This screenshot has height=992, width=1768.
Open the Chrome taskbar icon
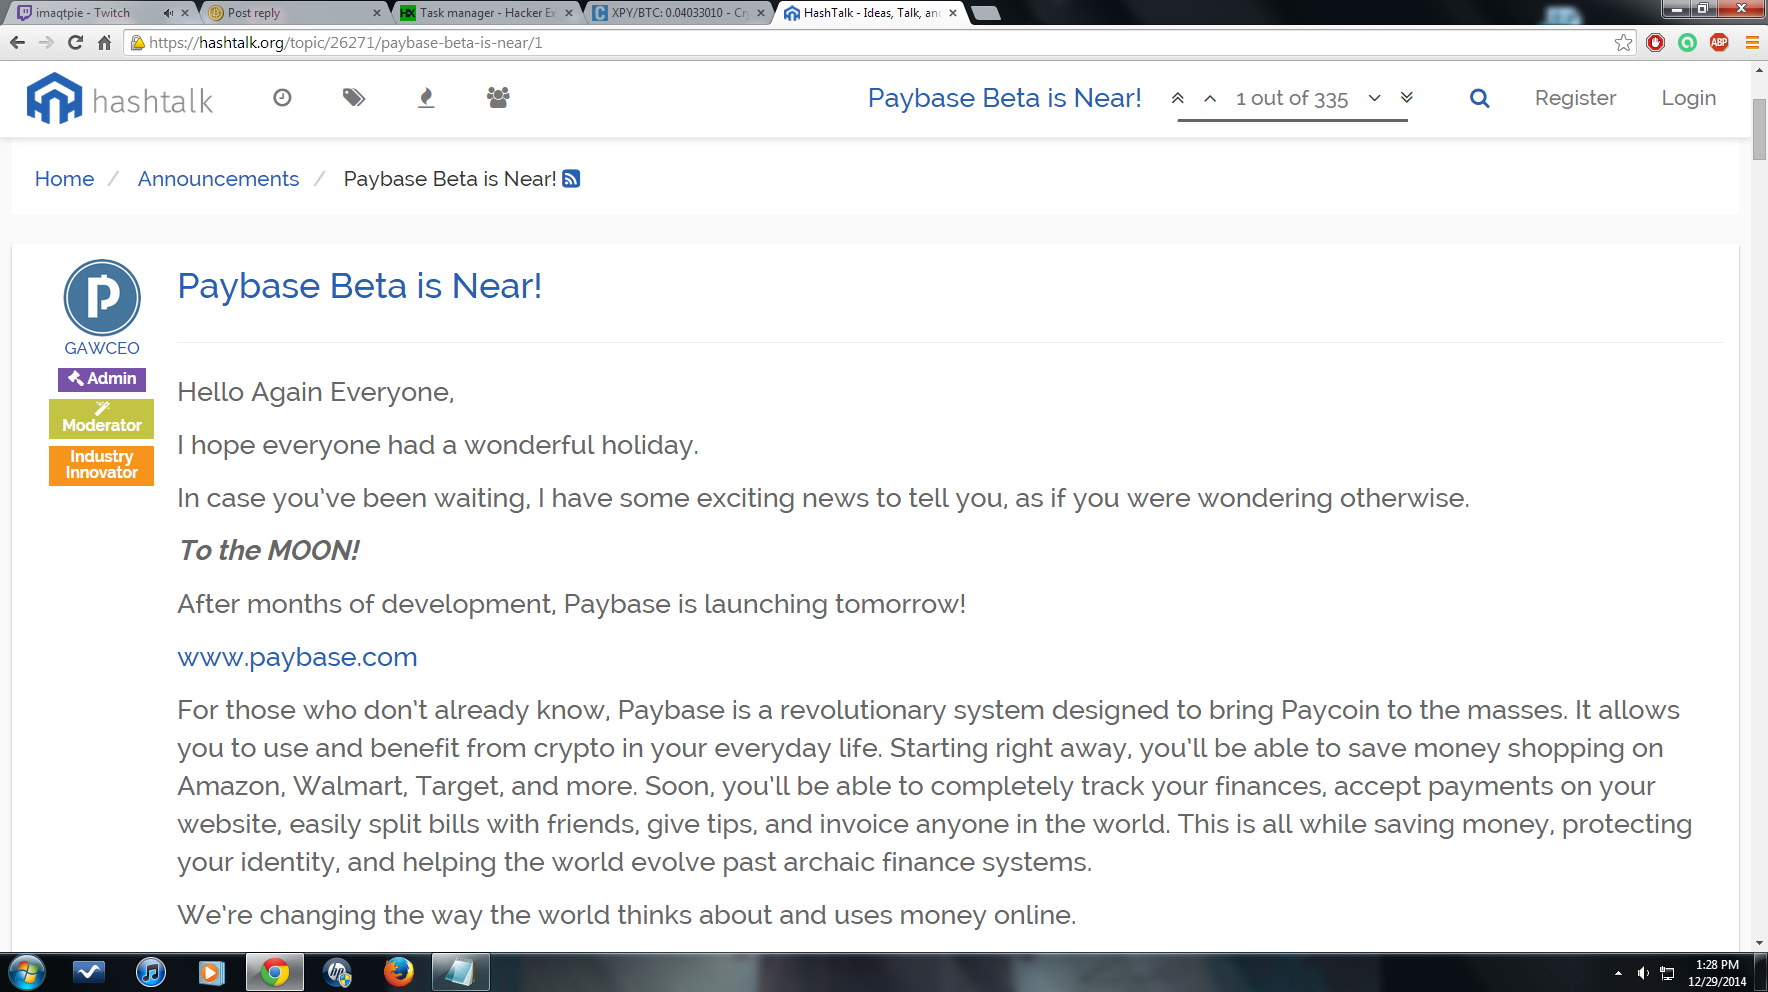point(275,972)
